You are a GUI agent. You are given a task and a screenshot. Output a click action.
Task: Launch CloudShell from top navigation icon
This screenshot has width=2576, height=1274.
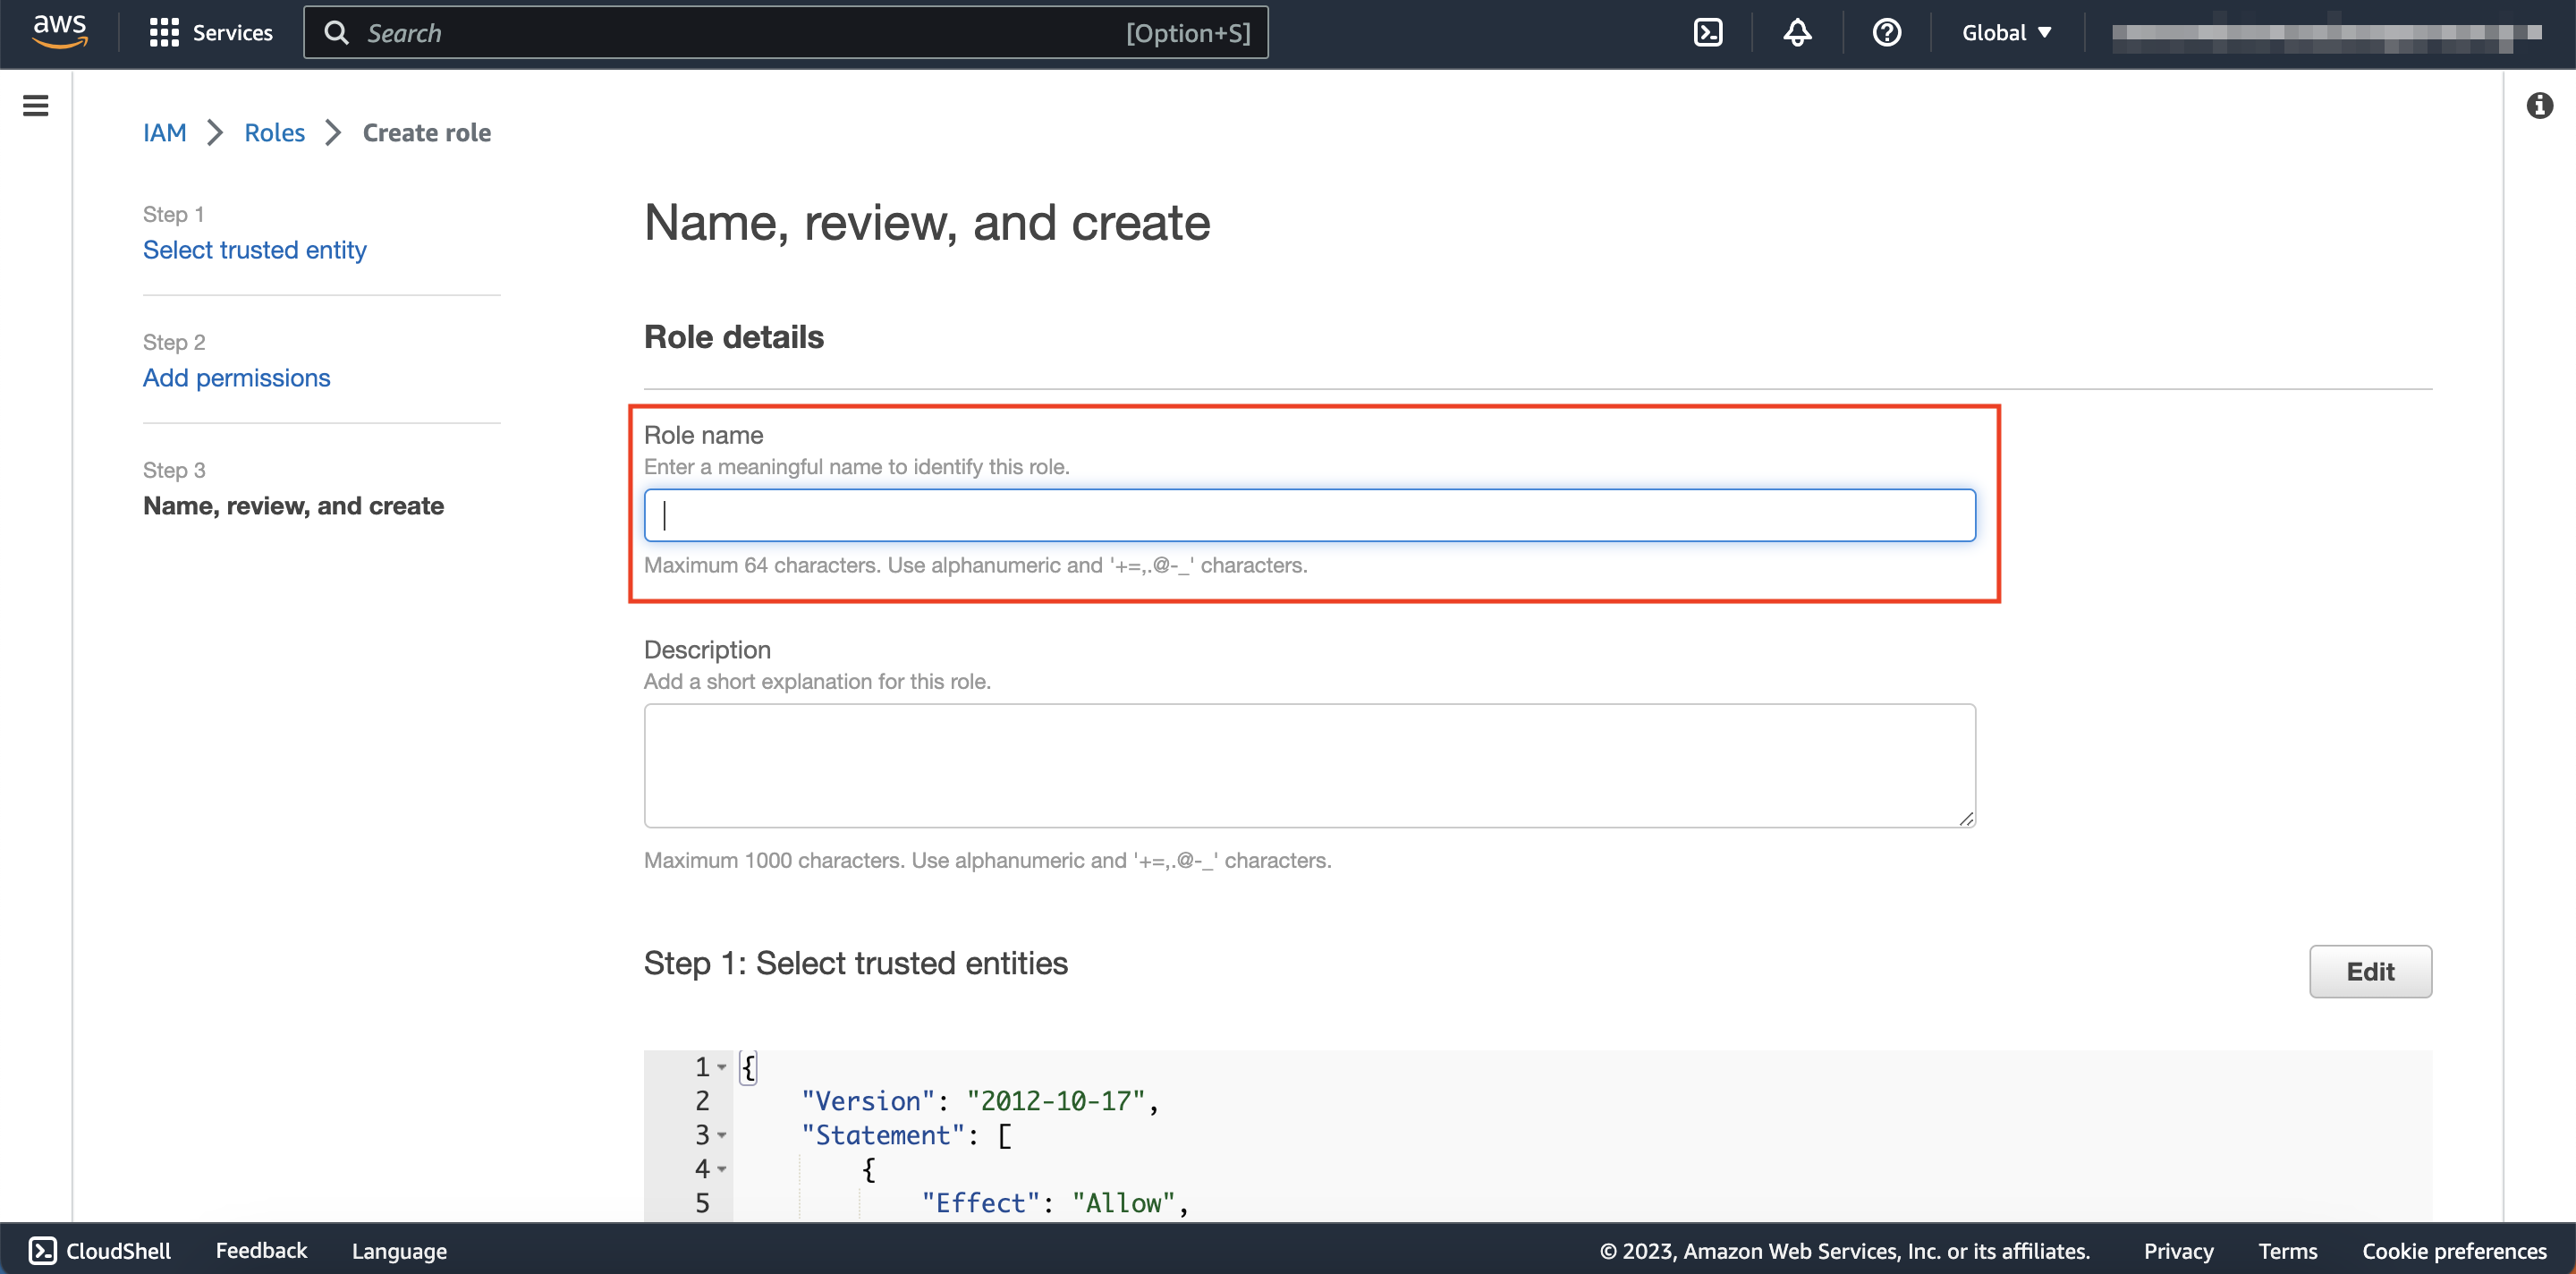(x=1708, y=33)
